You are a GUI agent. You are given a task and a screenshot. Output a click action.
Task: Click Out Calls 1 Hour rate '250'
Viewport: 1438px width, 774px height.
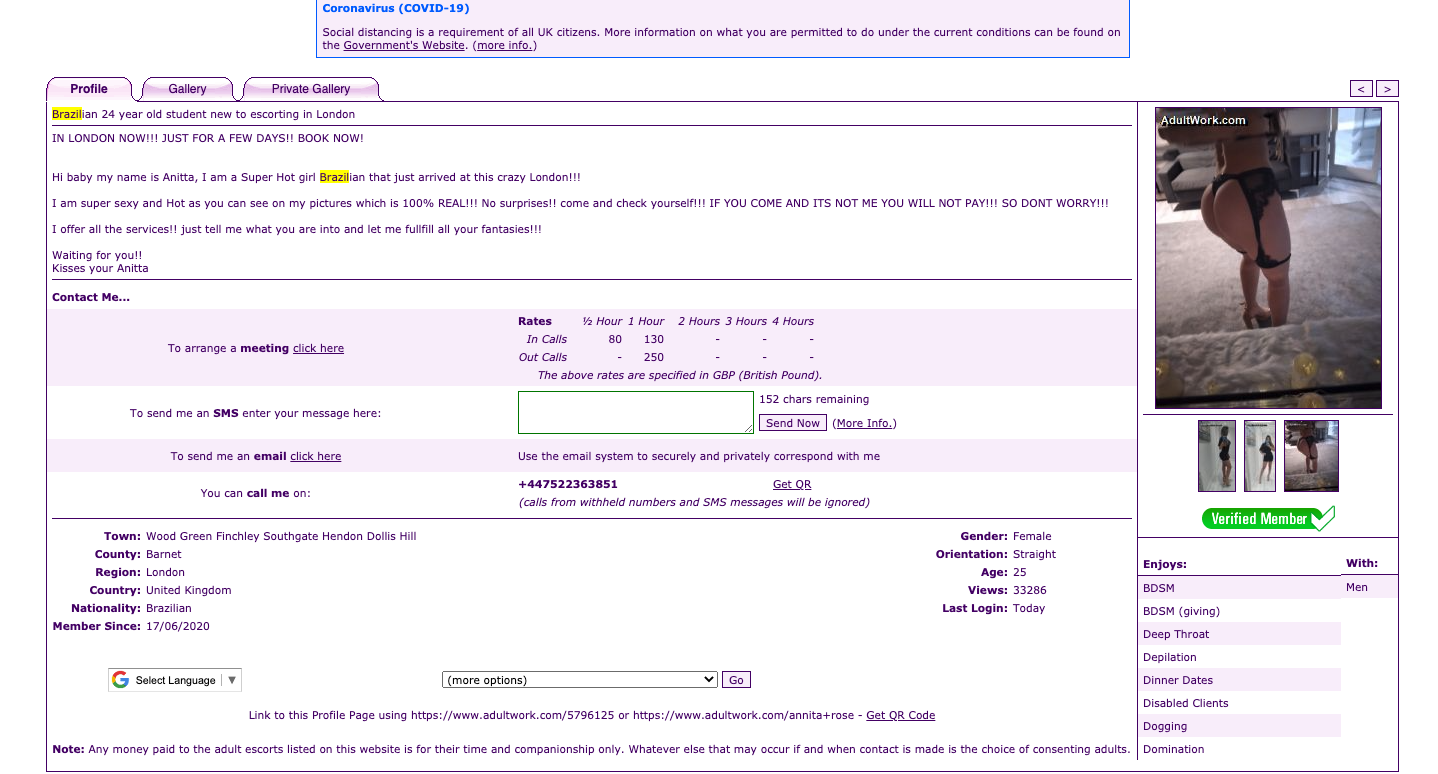pos(654,357)
